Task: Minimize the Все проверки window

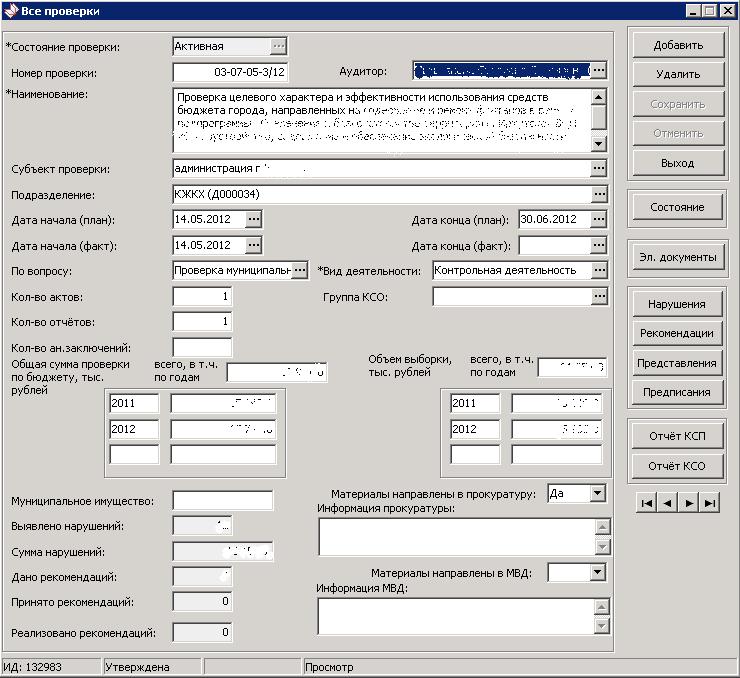Action: [692, 11]
